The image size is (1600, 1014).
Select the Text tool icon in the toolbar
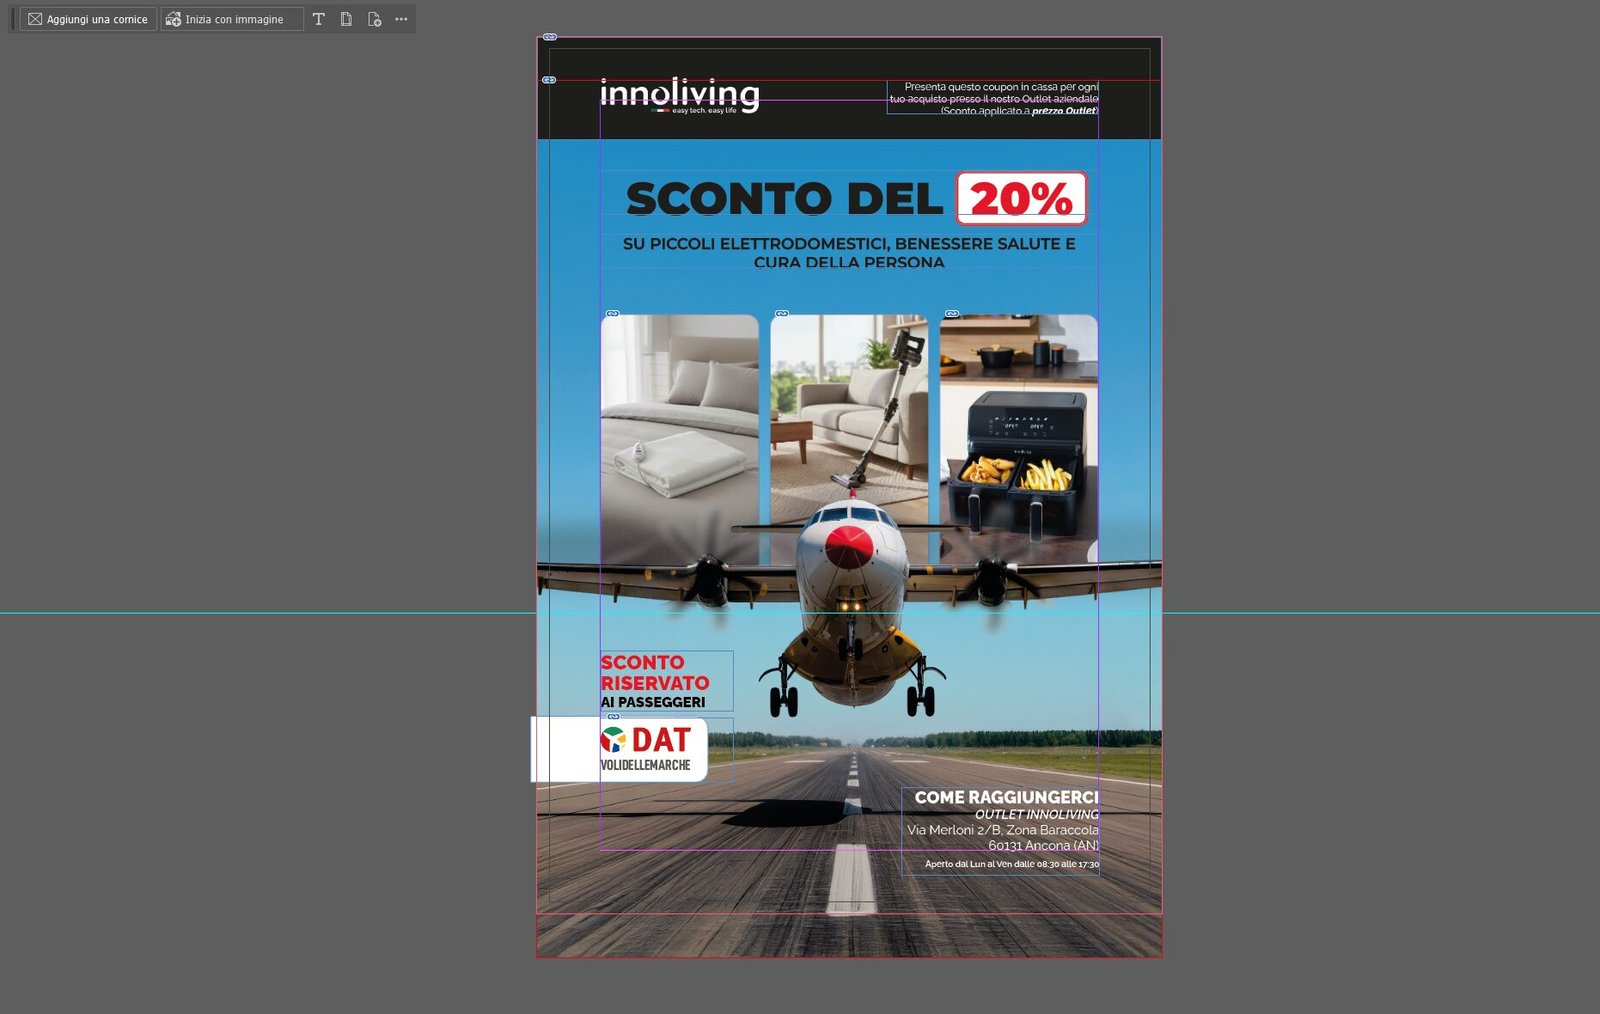(319, 19)
